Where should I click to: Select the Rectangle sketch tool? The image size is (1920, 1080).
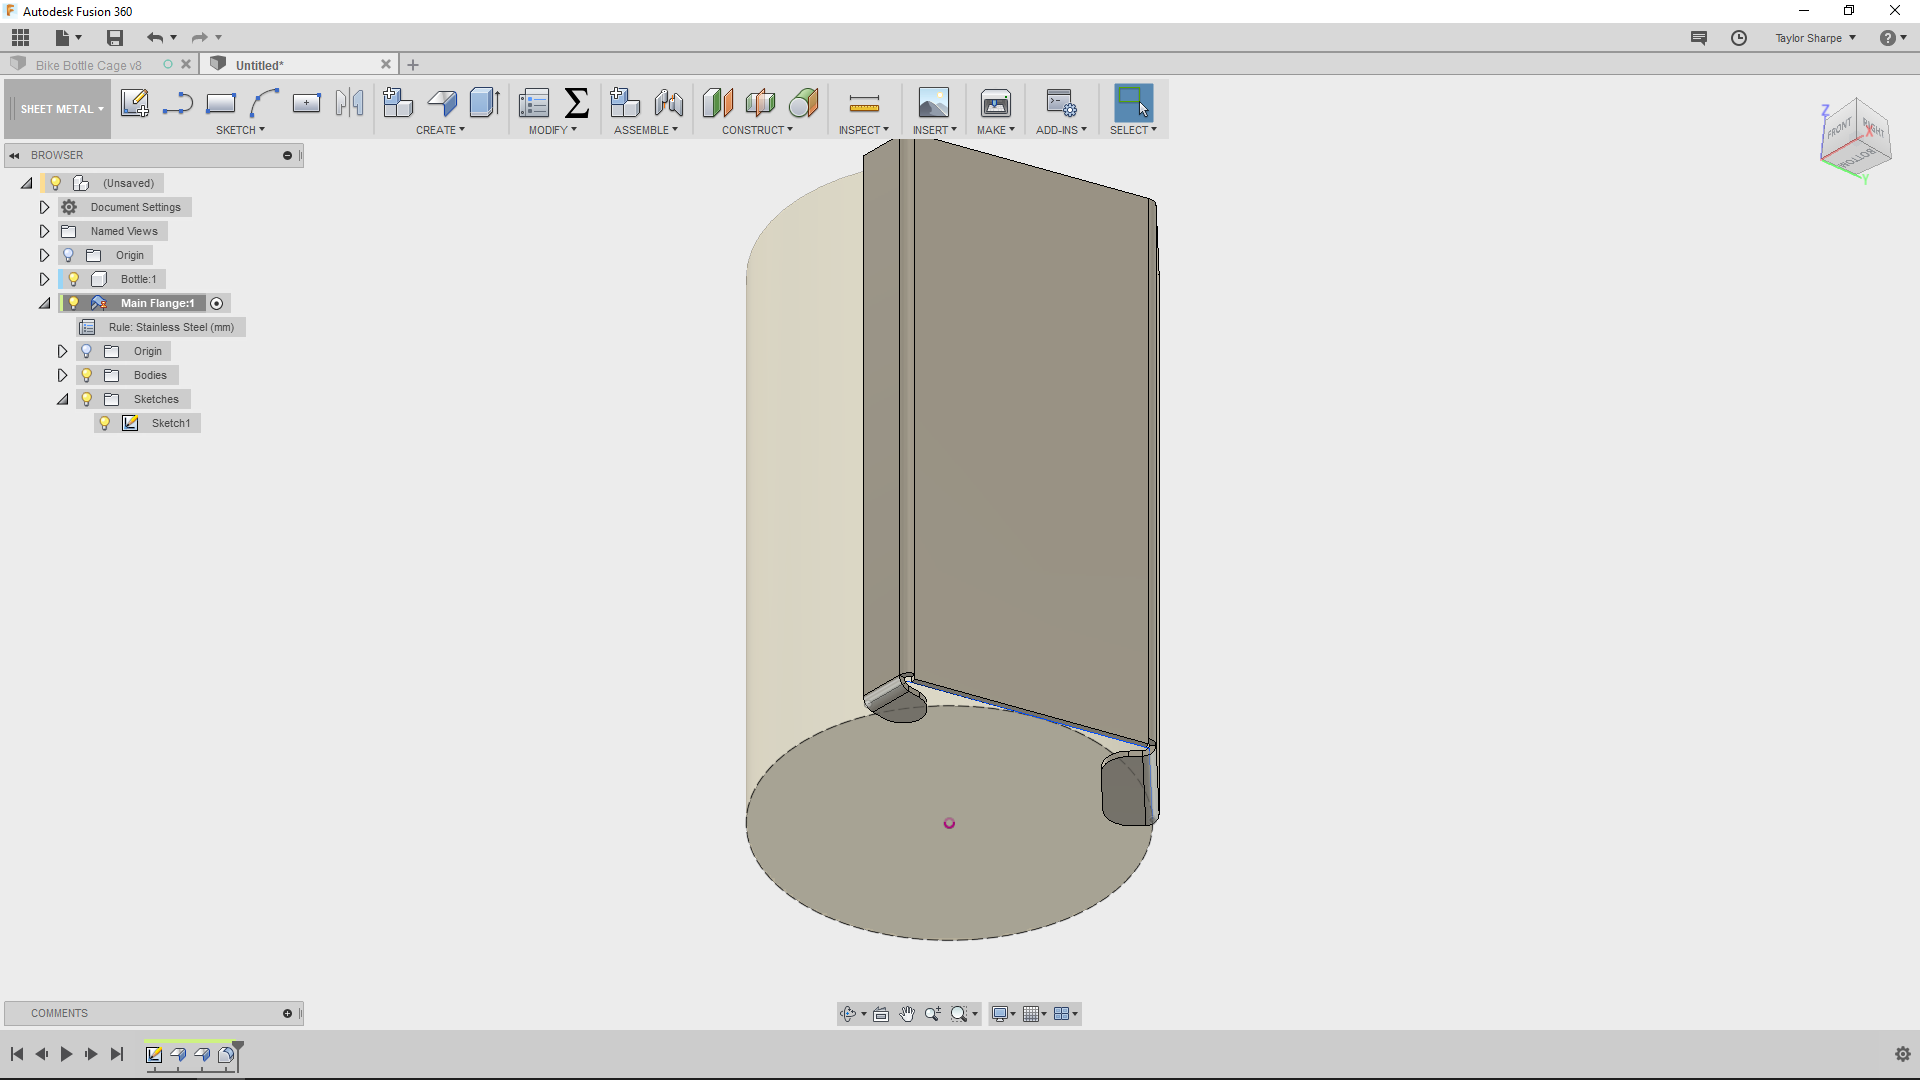(221, 103)
